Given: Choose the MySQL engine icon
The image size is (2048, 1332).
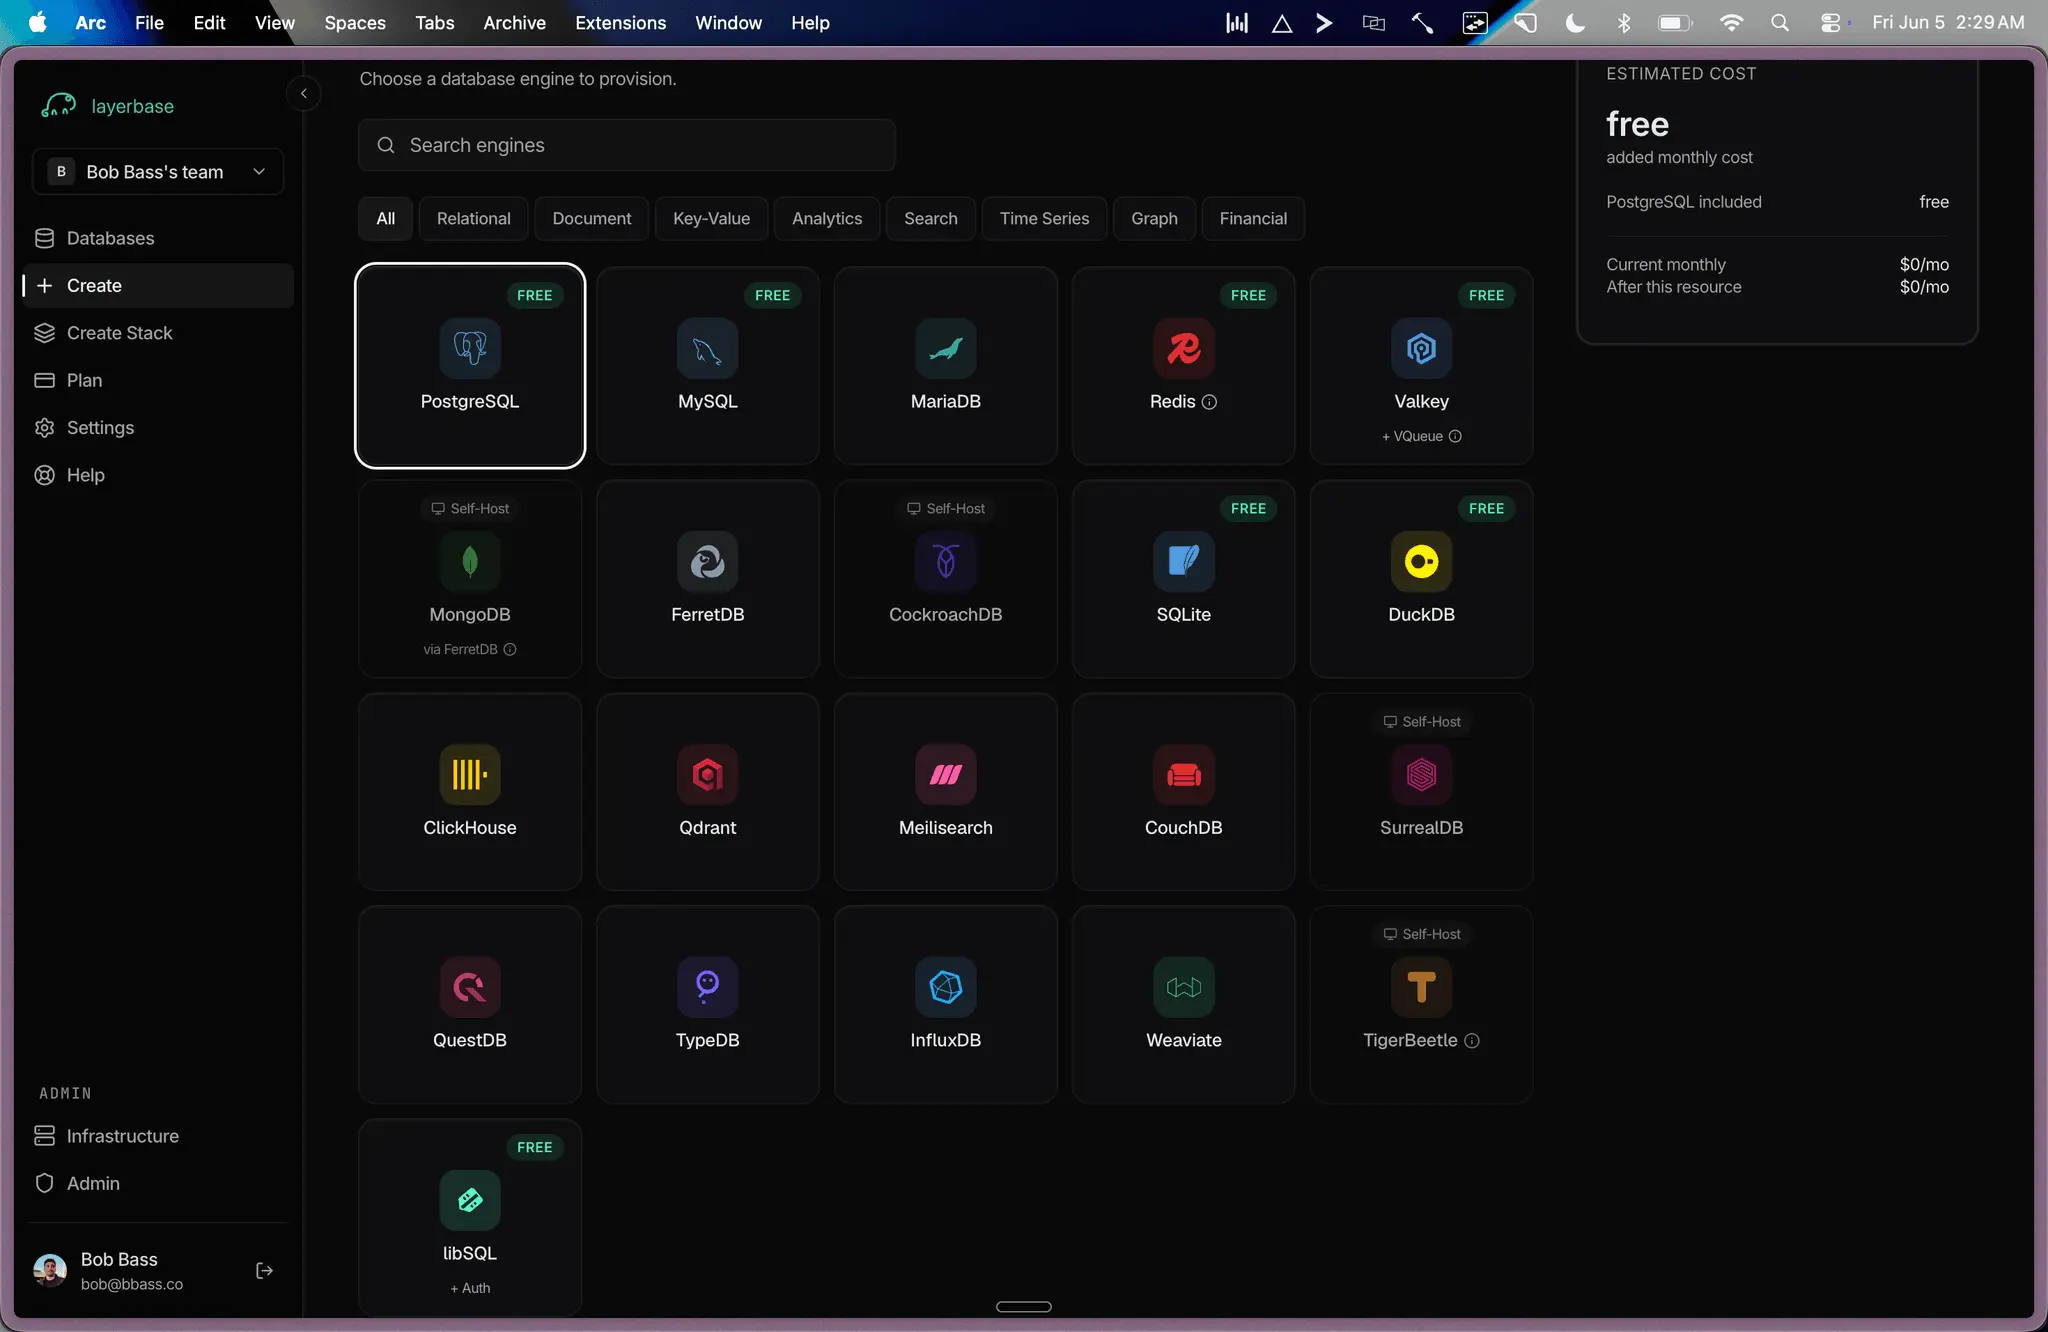Looking at the screenshot, I should (x=708, y=348).
